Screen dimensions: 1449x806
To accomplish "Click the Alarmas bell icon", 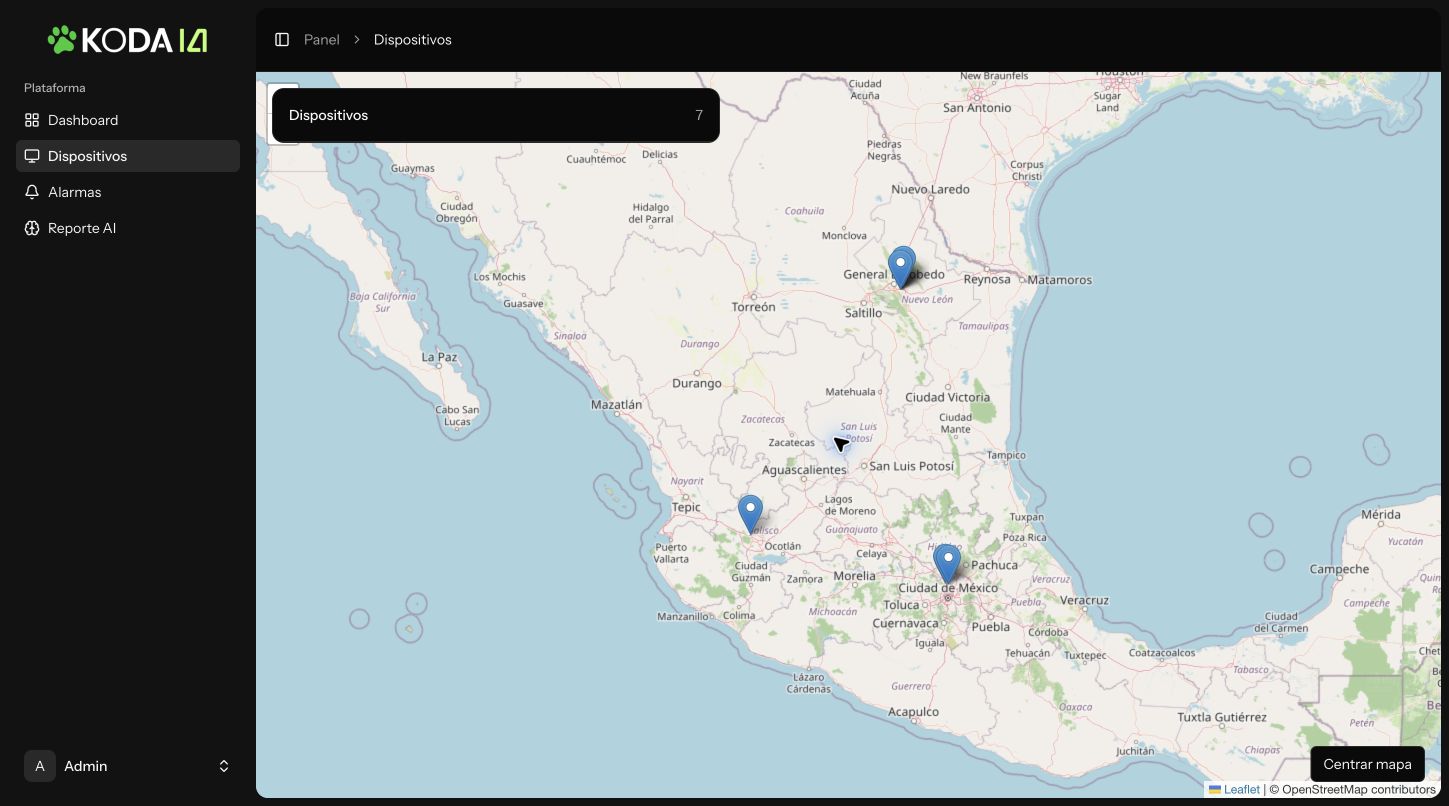I will (32, 192).
